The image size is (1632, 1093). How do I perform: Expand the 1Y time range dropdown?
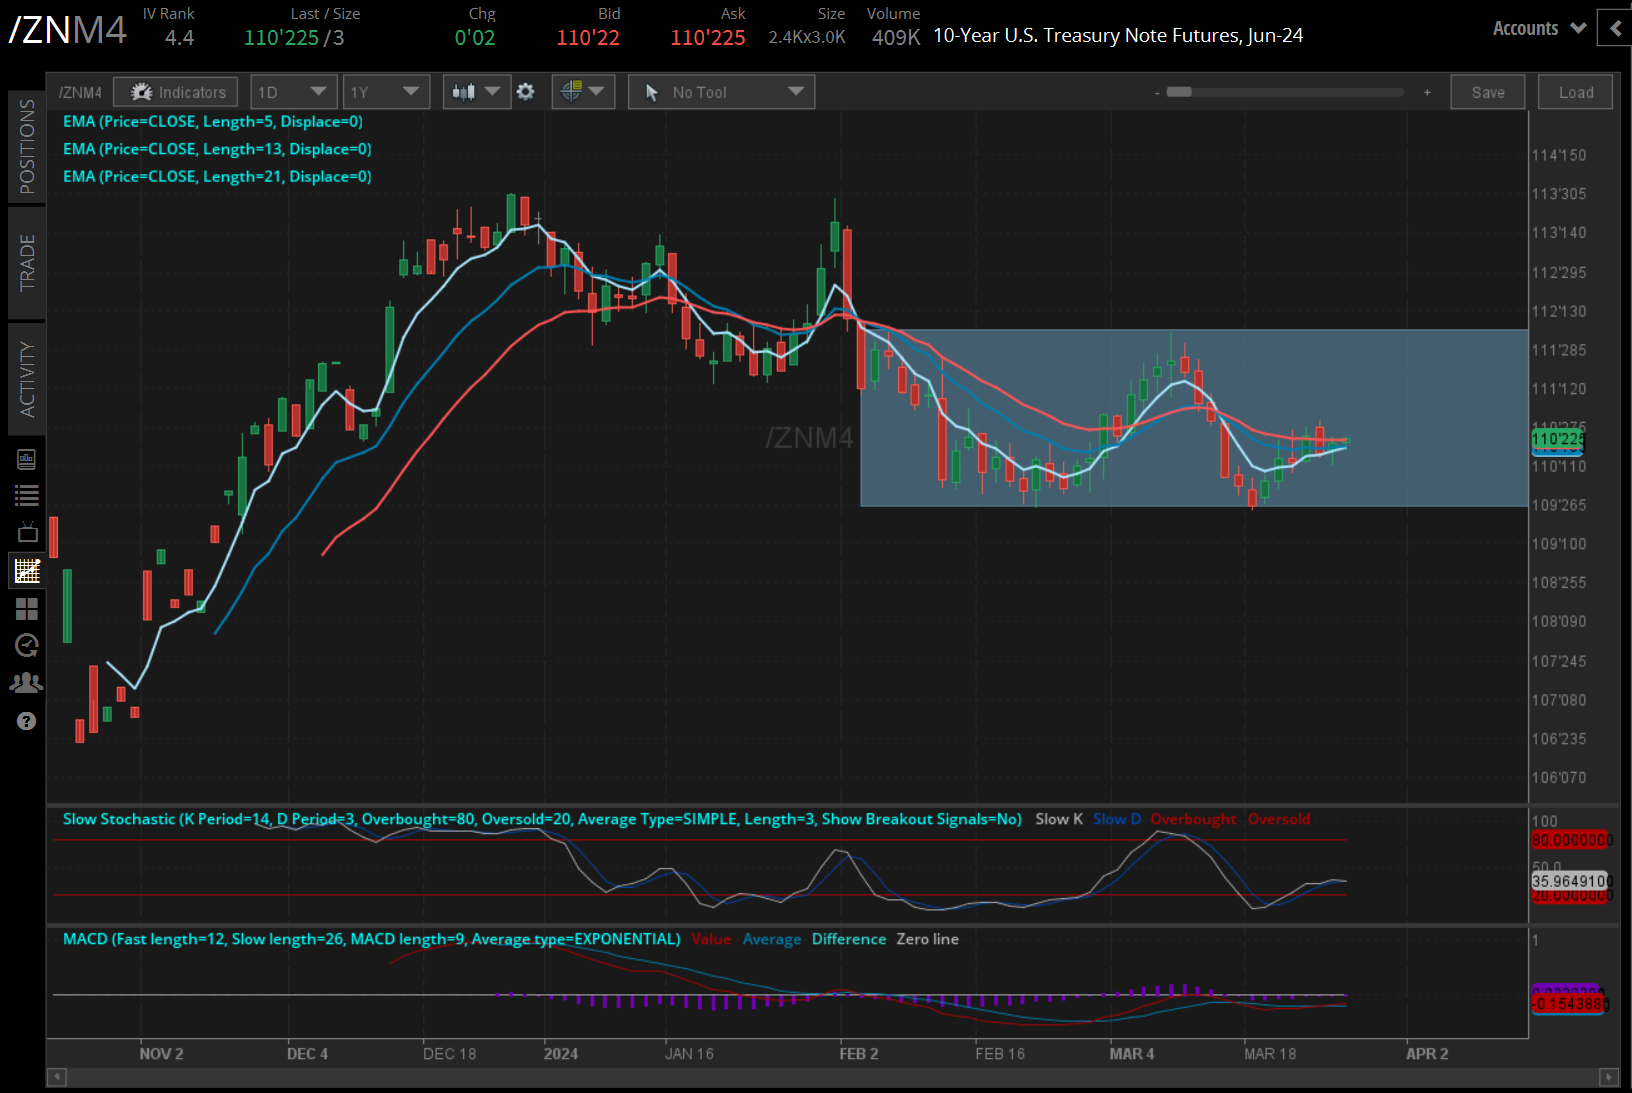point(385,92)
